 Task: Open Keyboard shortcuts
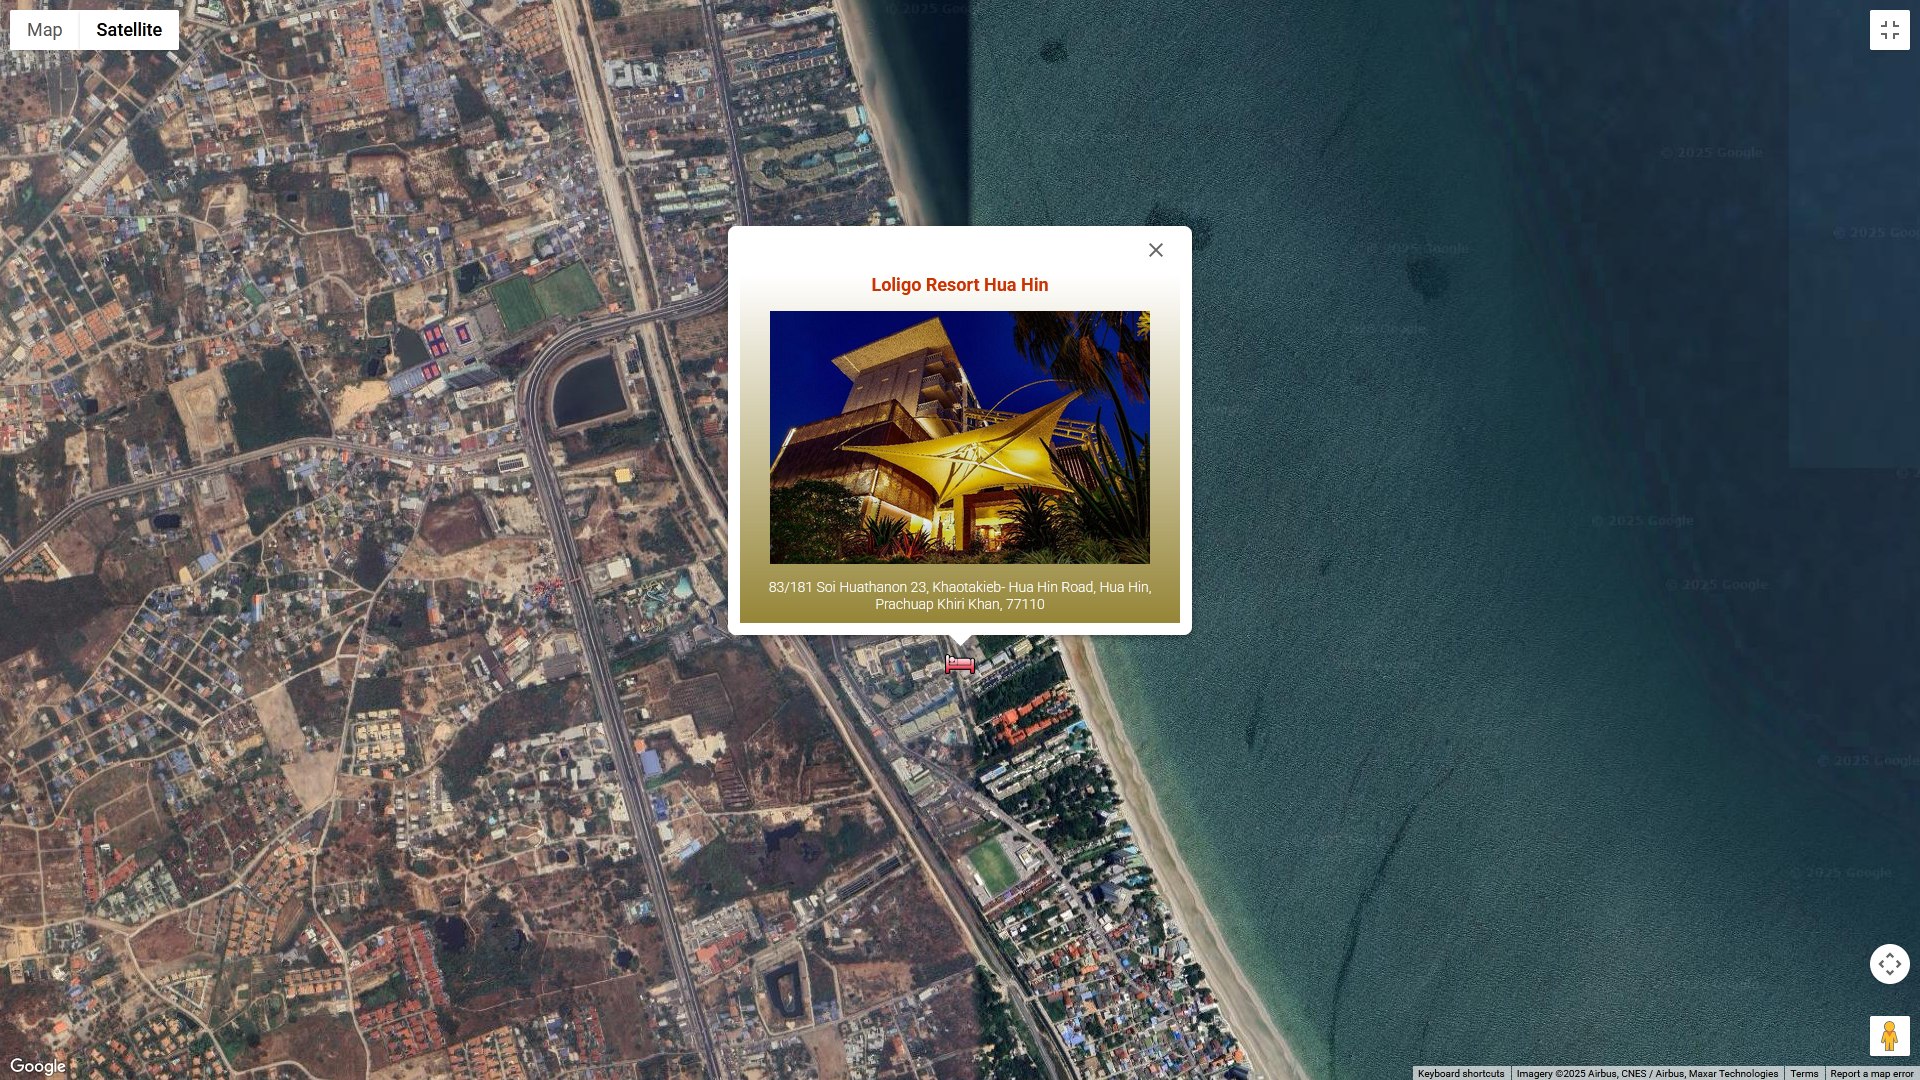click(1460, 1073)
